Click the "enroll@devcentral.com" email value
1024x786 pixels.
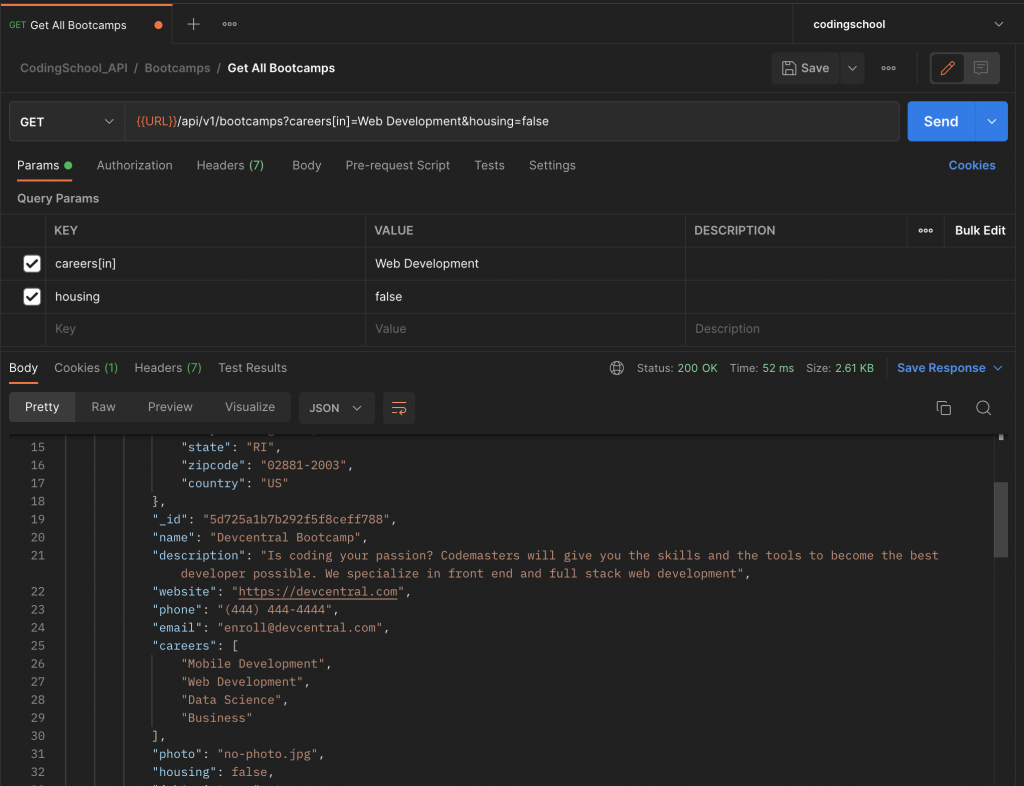(300, 627)
